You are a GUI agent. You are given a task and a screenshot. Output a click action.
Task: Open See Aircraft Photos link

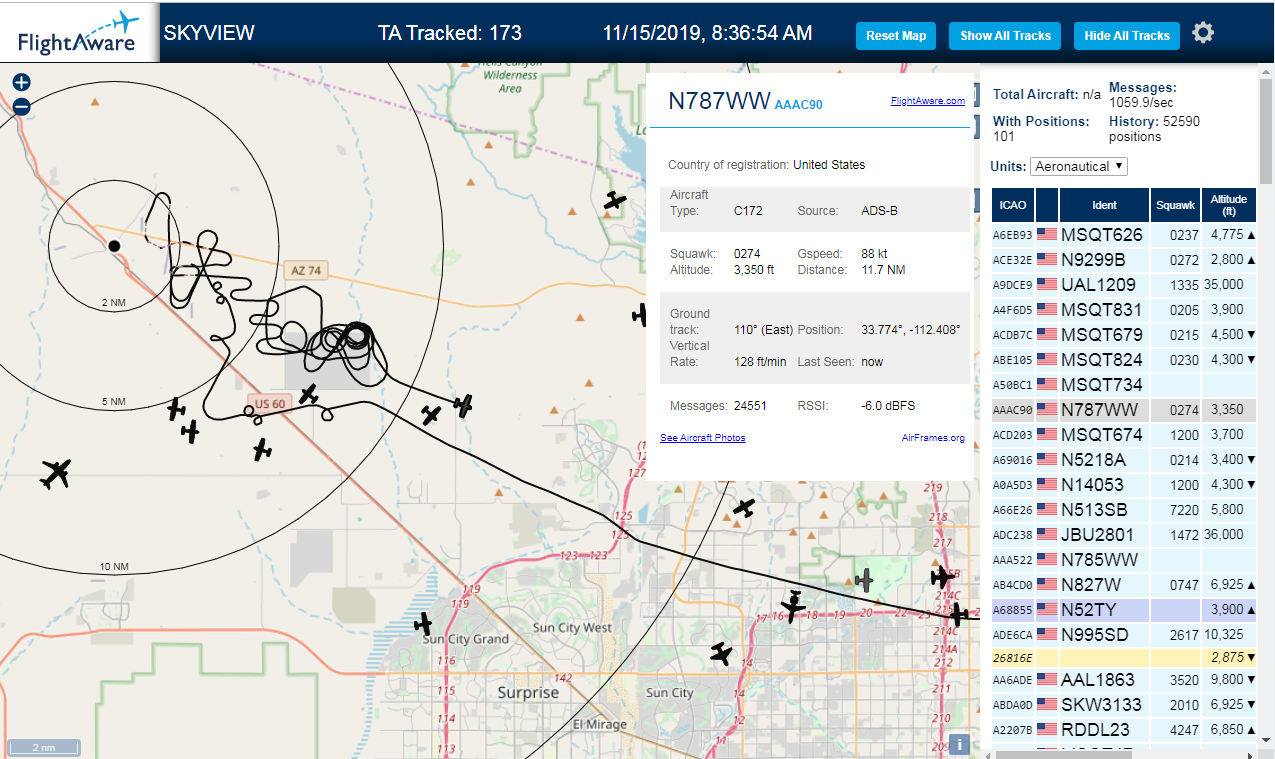click(702, 438)
